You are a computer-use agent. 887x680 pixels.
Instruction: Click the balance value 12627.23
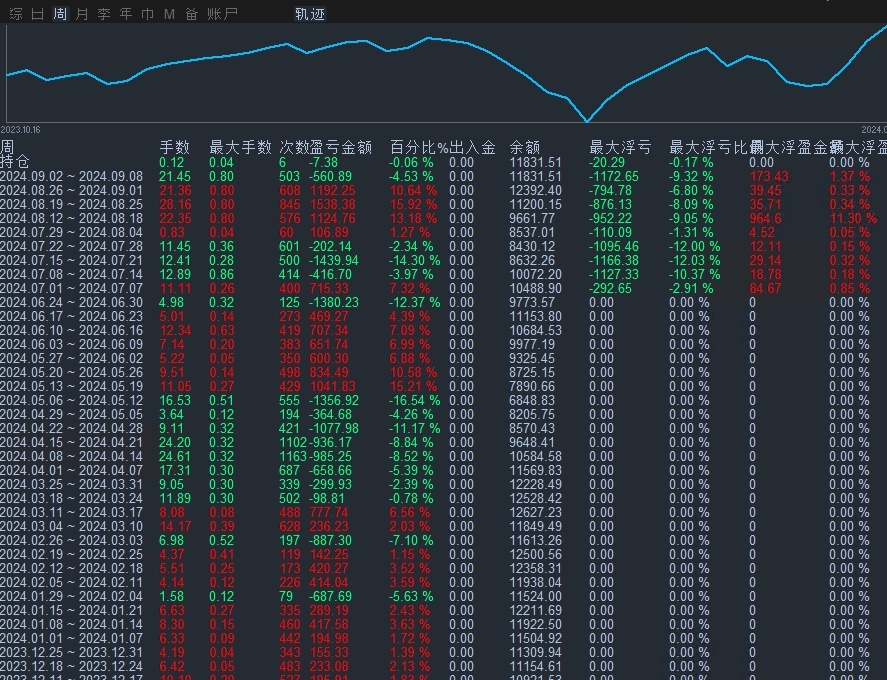click(535, 513)
